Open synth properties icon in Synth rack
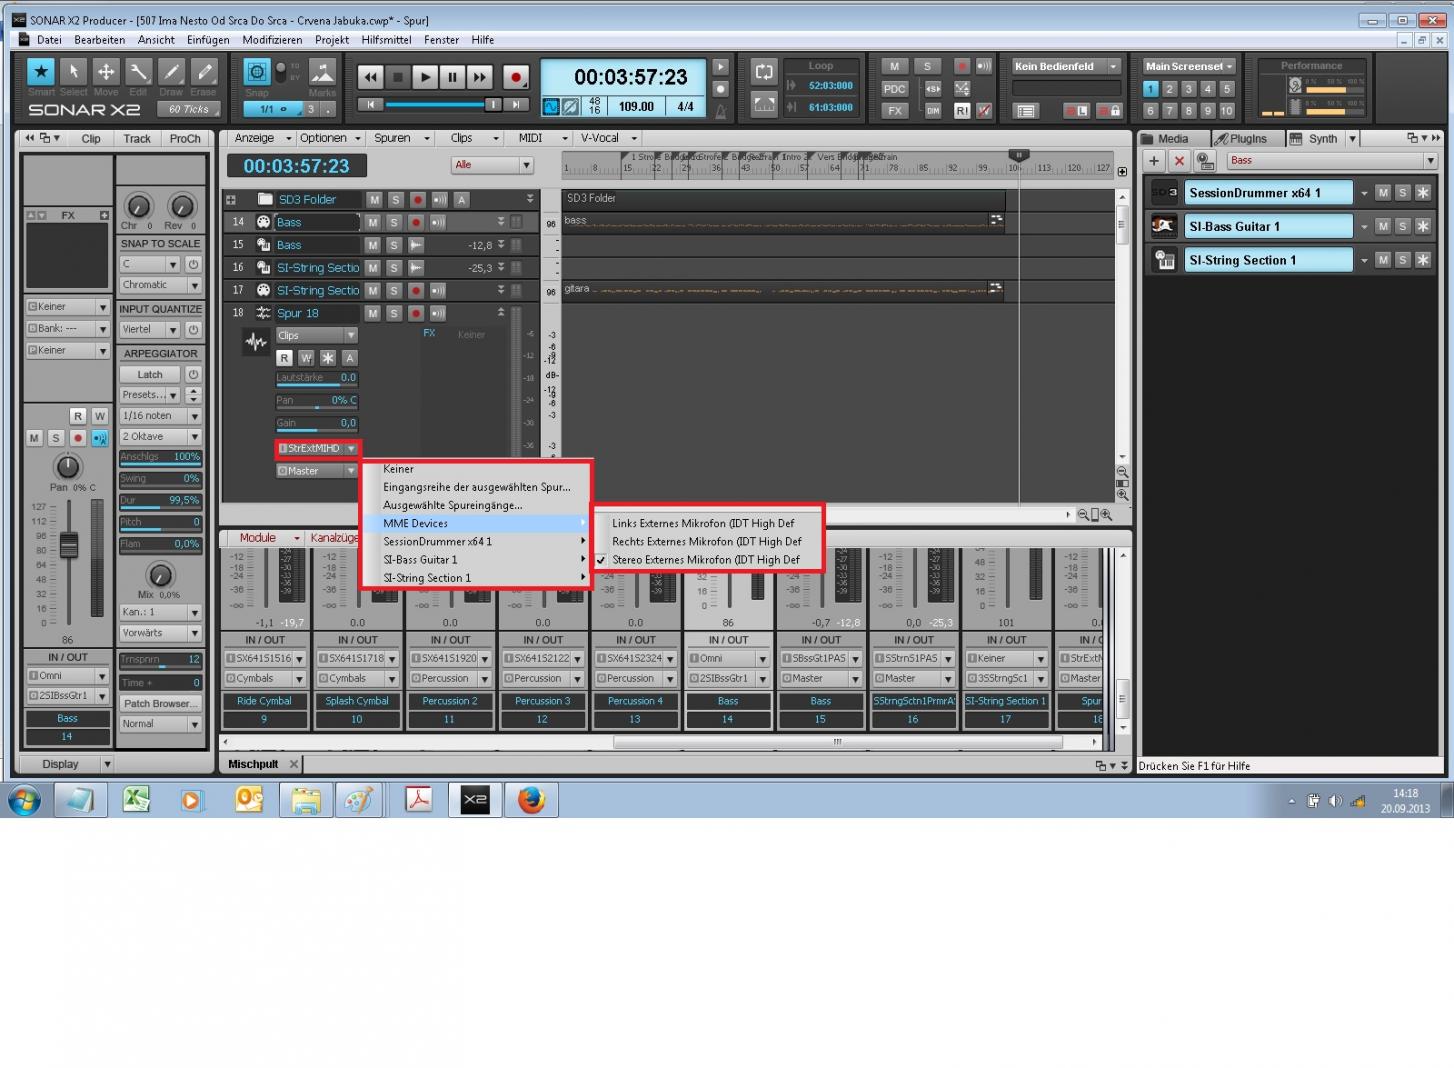The height and width of the screenshot is (1068, 1454). click(1205, 161)
